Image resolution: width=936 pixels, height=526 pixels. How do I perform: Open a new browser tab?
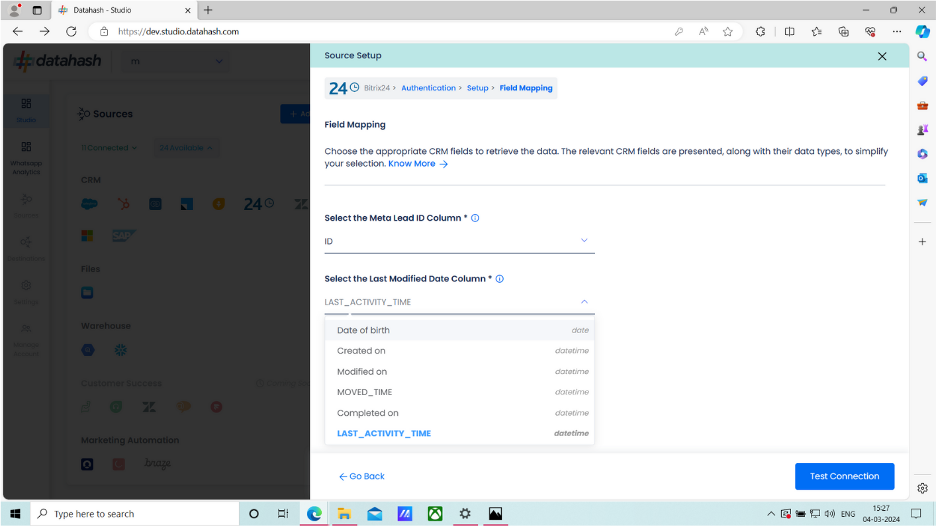coord(208,10)
